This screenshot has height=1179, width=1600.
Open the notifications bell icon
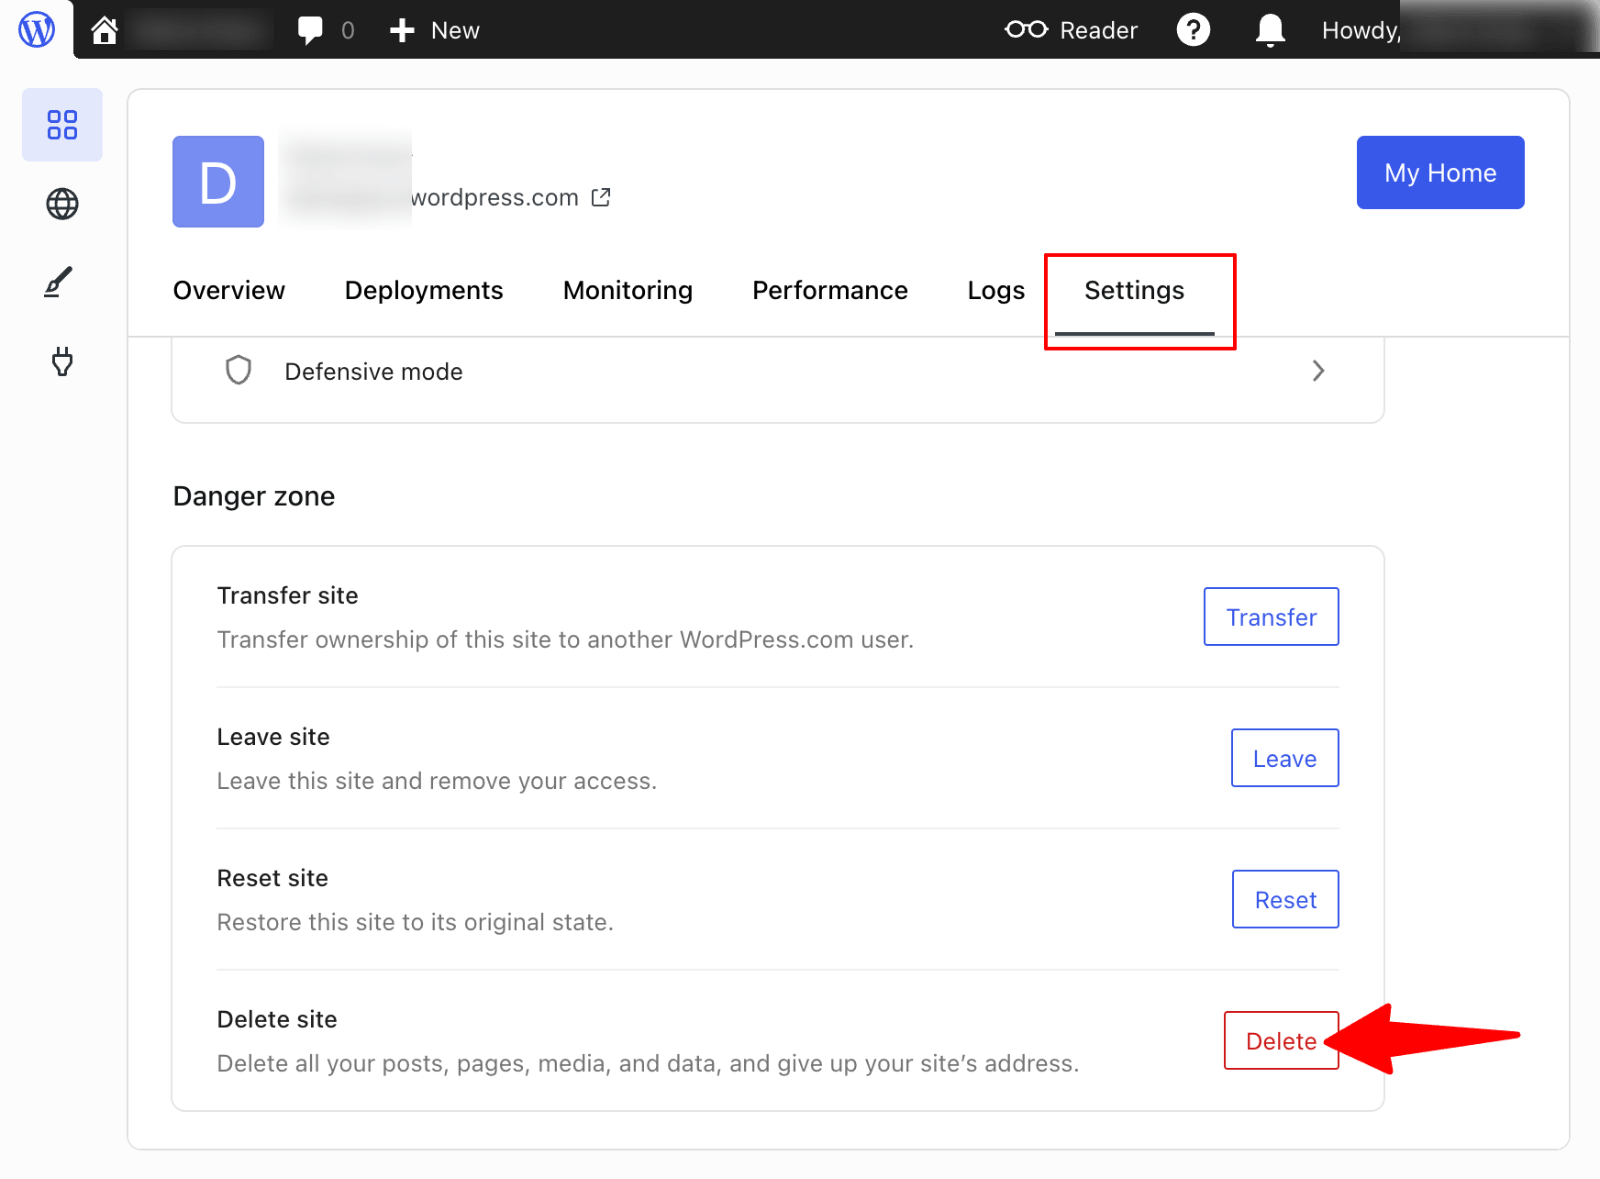1268,29
